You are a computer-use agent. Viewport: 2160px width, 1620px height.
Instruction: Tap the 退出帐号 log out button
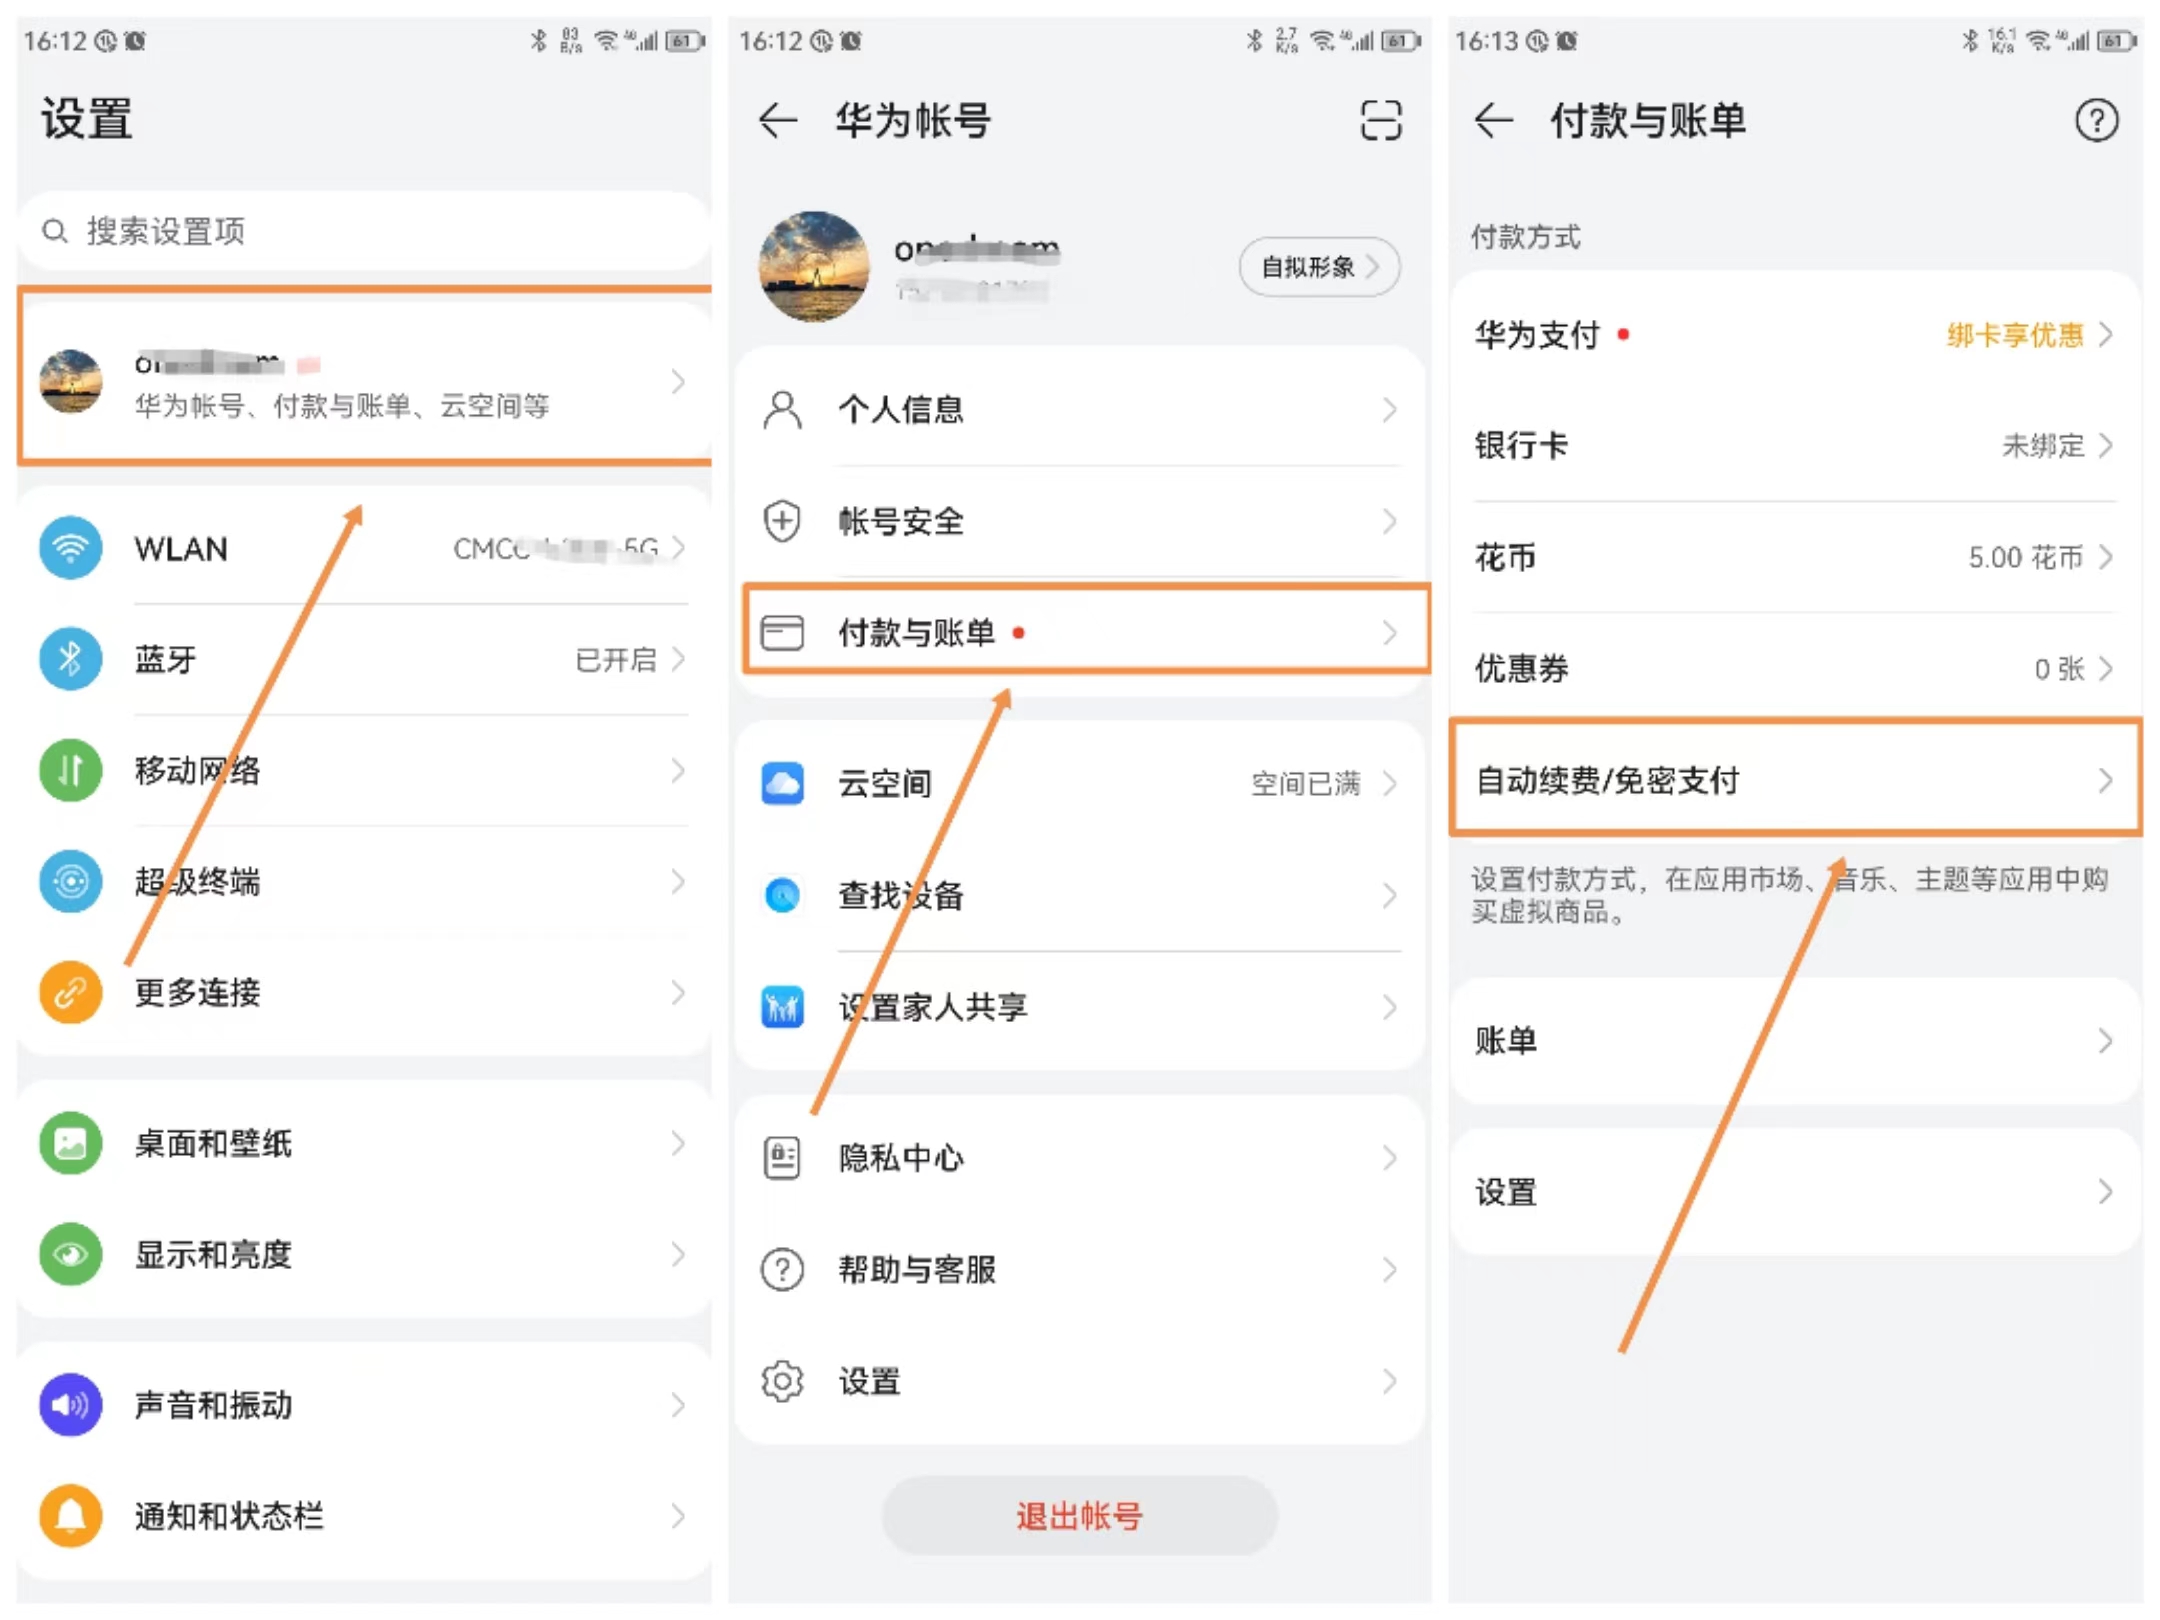coord(1080,1516)
